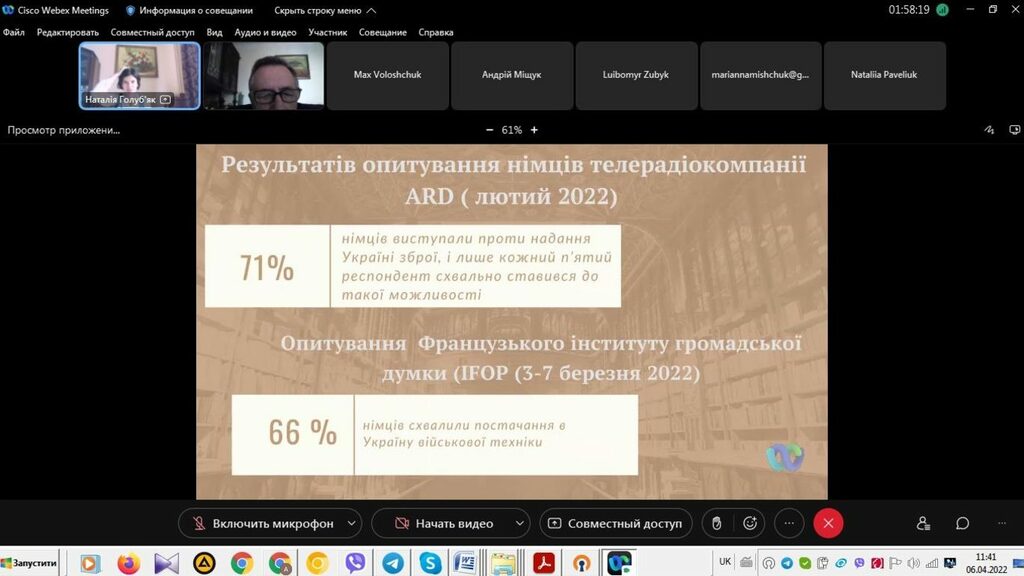1024x576 pixels.
Task: Open the Участник menu
Action: [x=328, y=32]
